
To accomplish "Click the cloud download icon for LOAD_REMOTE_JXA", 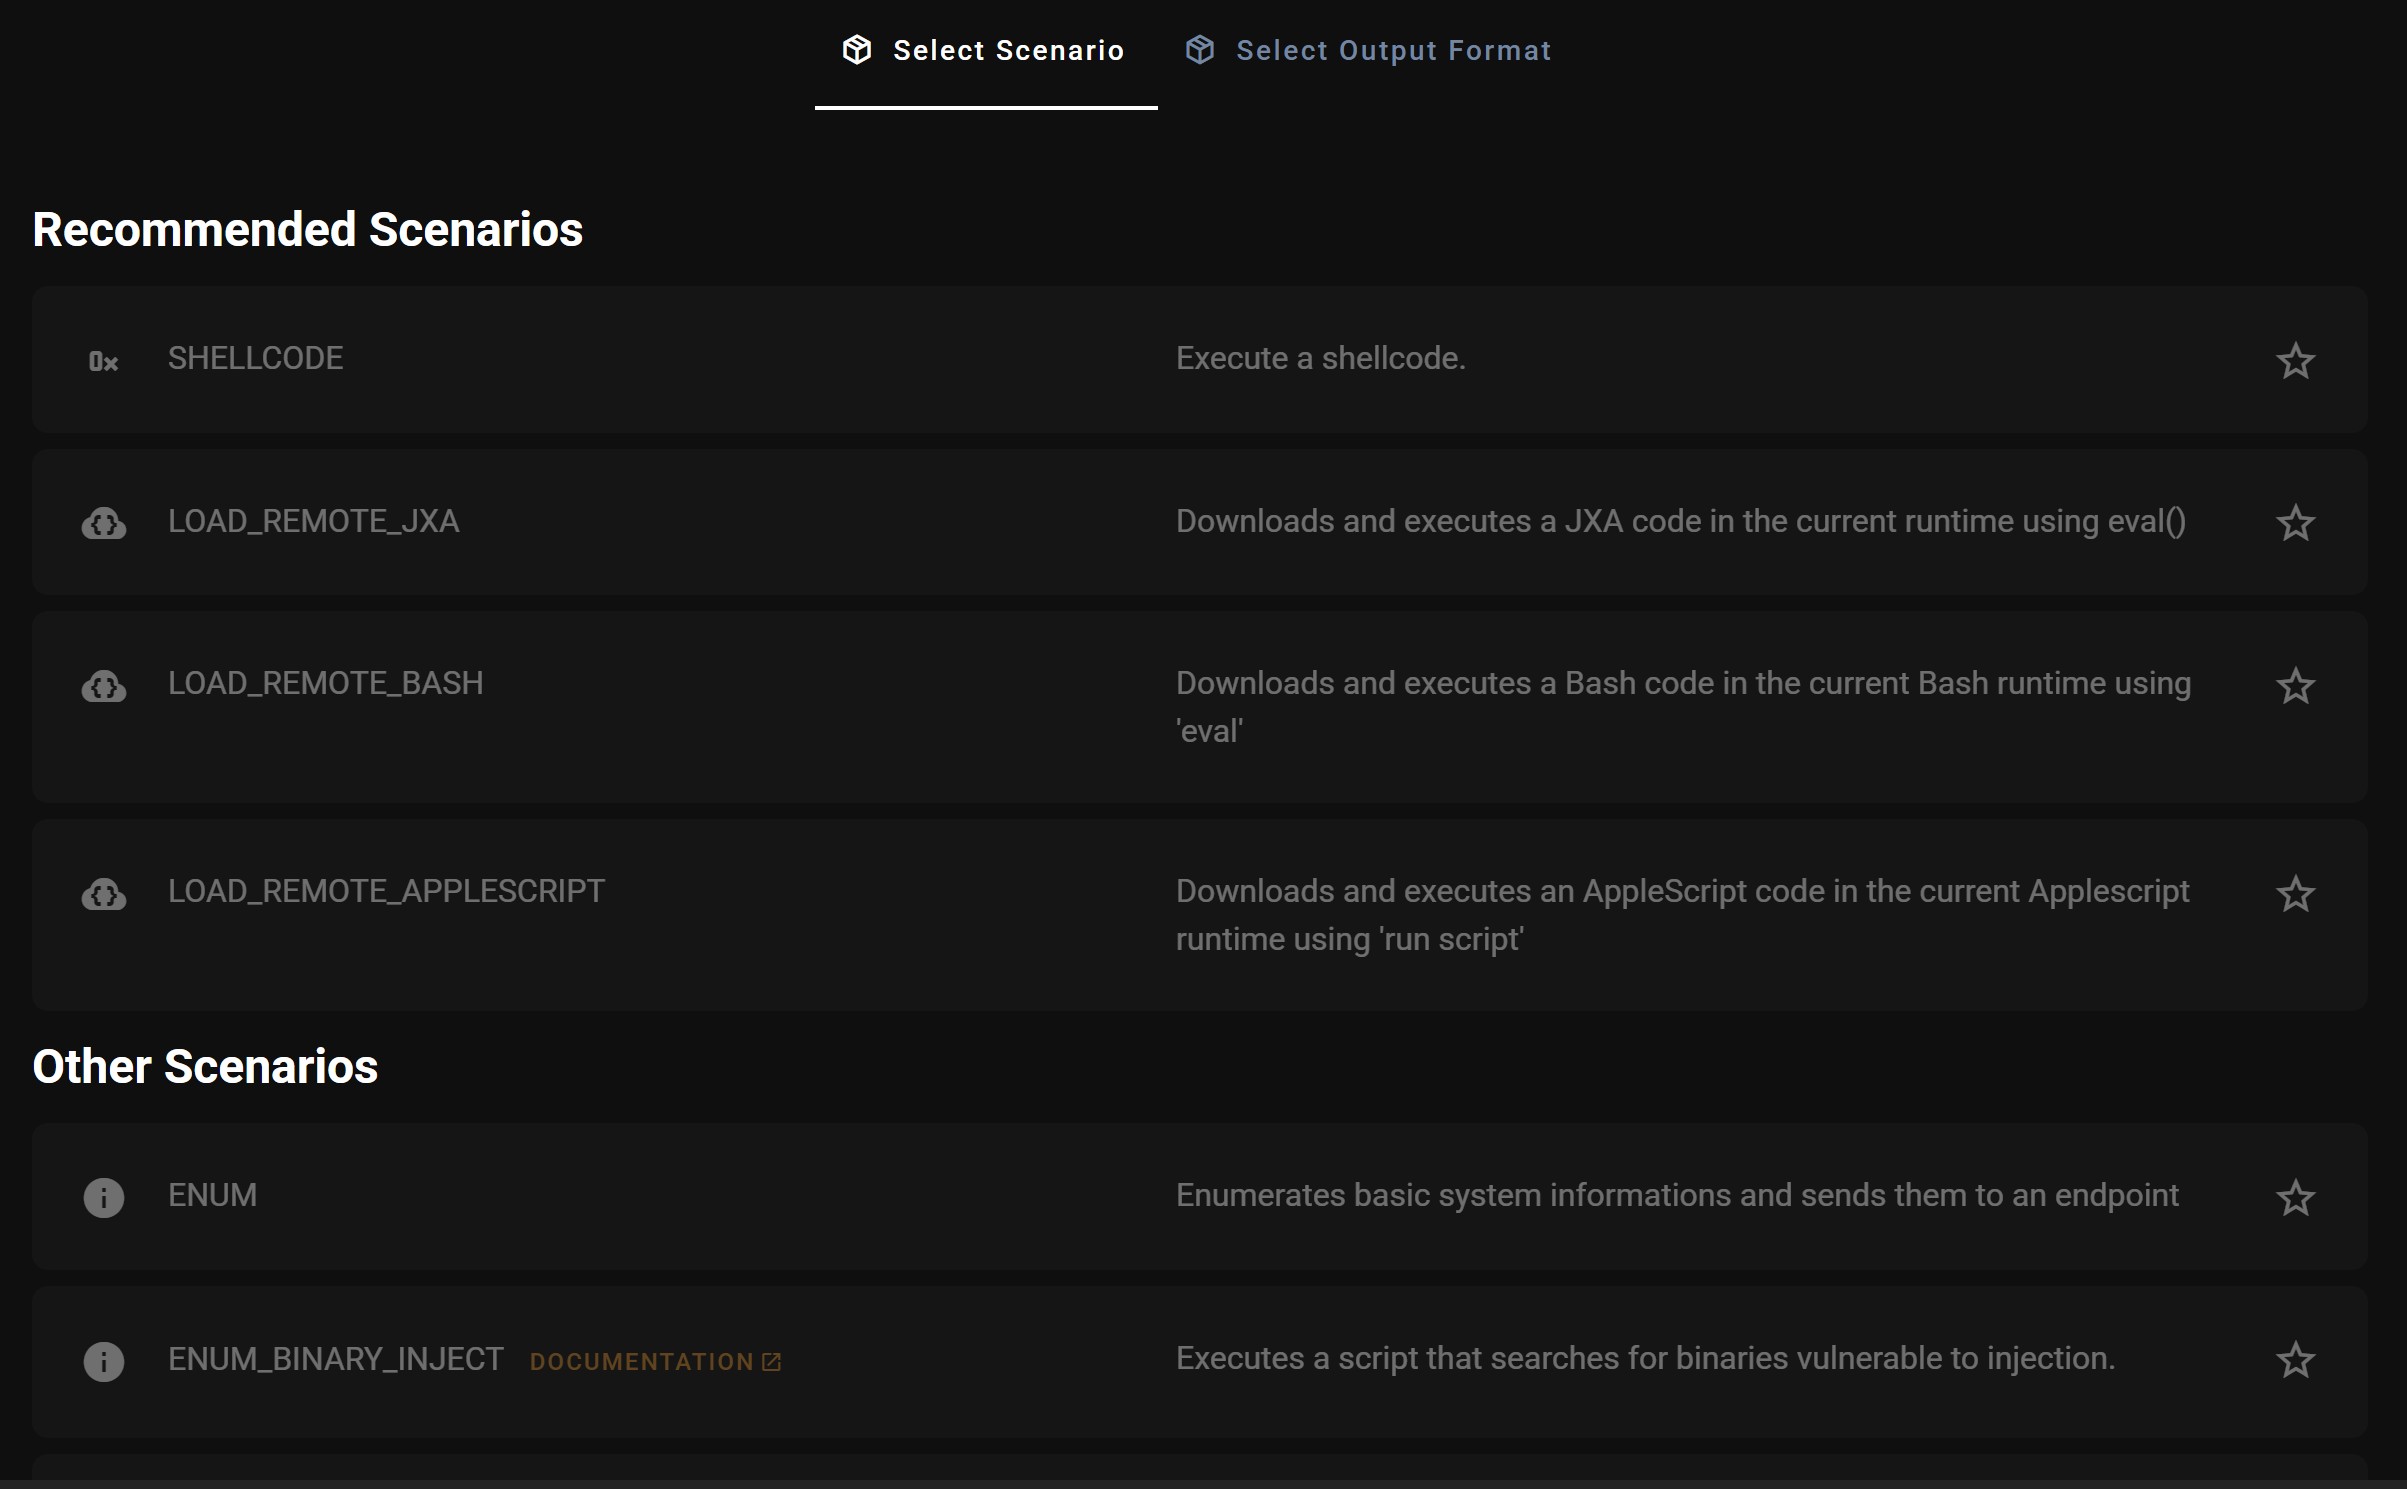I will click(104, 523).
